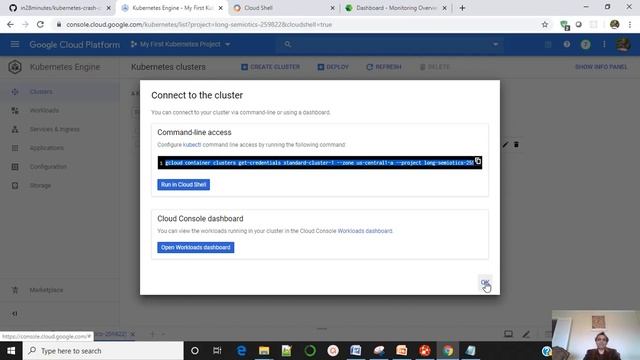
Task: Switch to Dashboard Monitoring Overview tab
Action: click(x=395, y=8)
